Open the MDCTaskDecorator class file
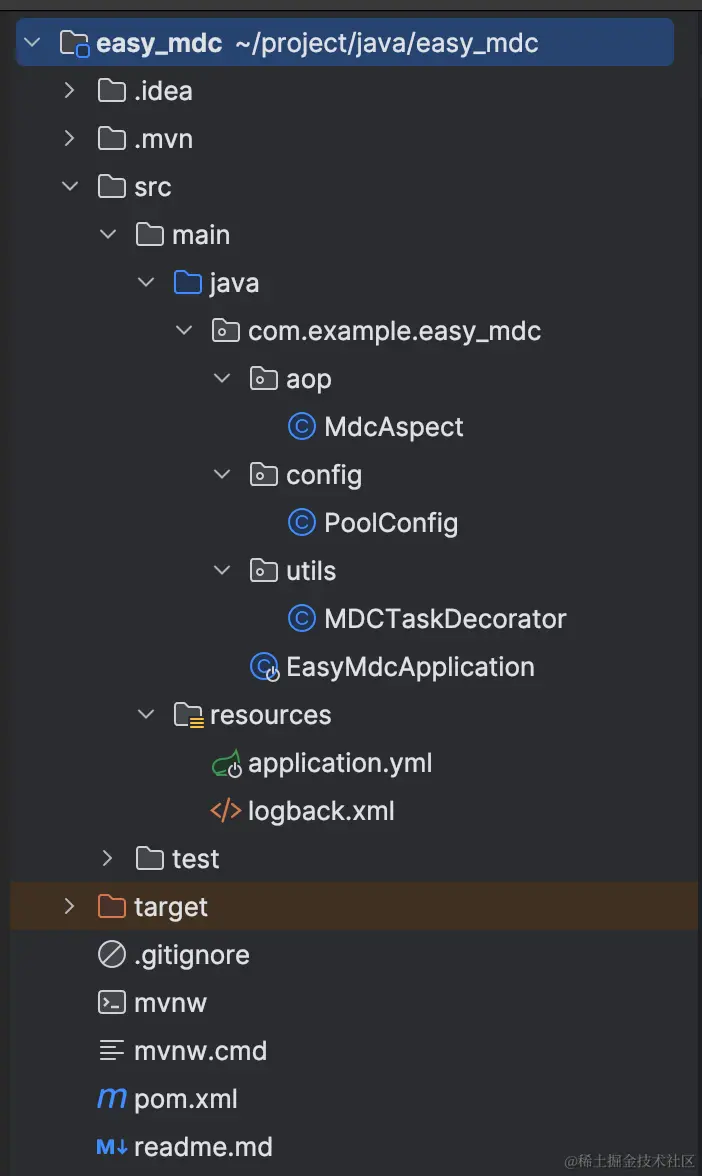 [x=445, y=619]
